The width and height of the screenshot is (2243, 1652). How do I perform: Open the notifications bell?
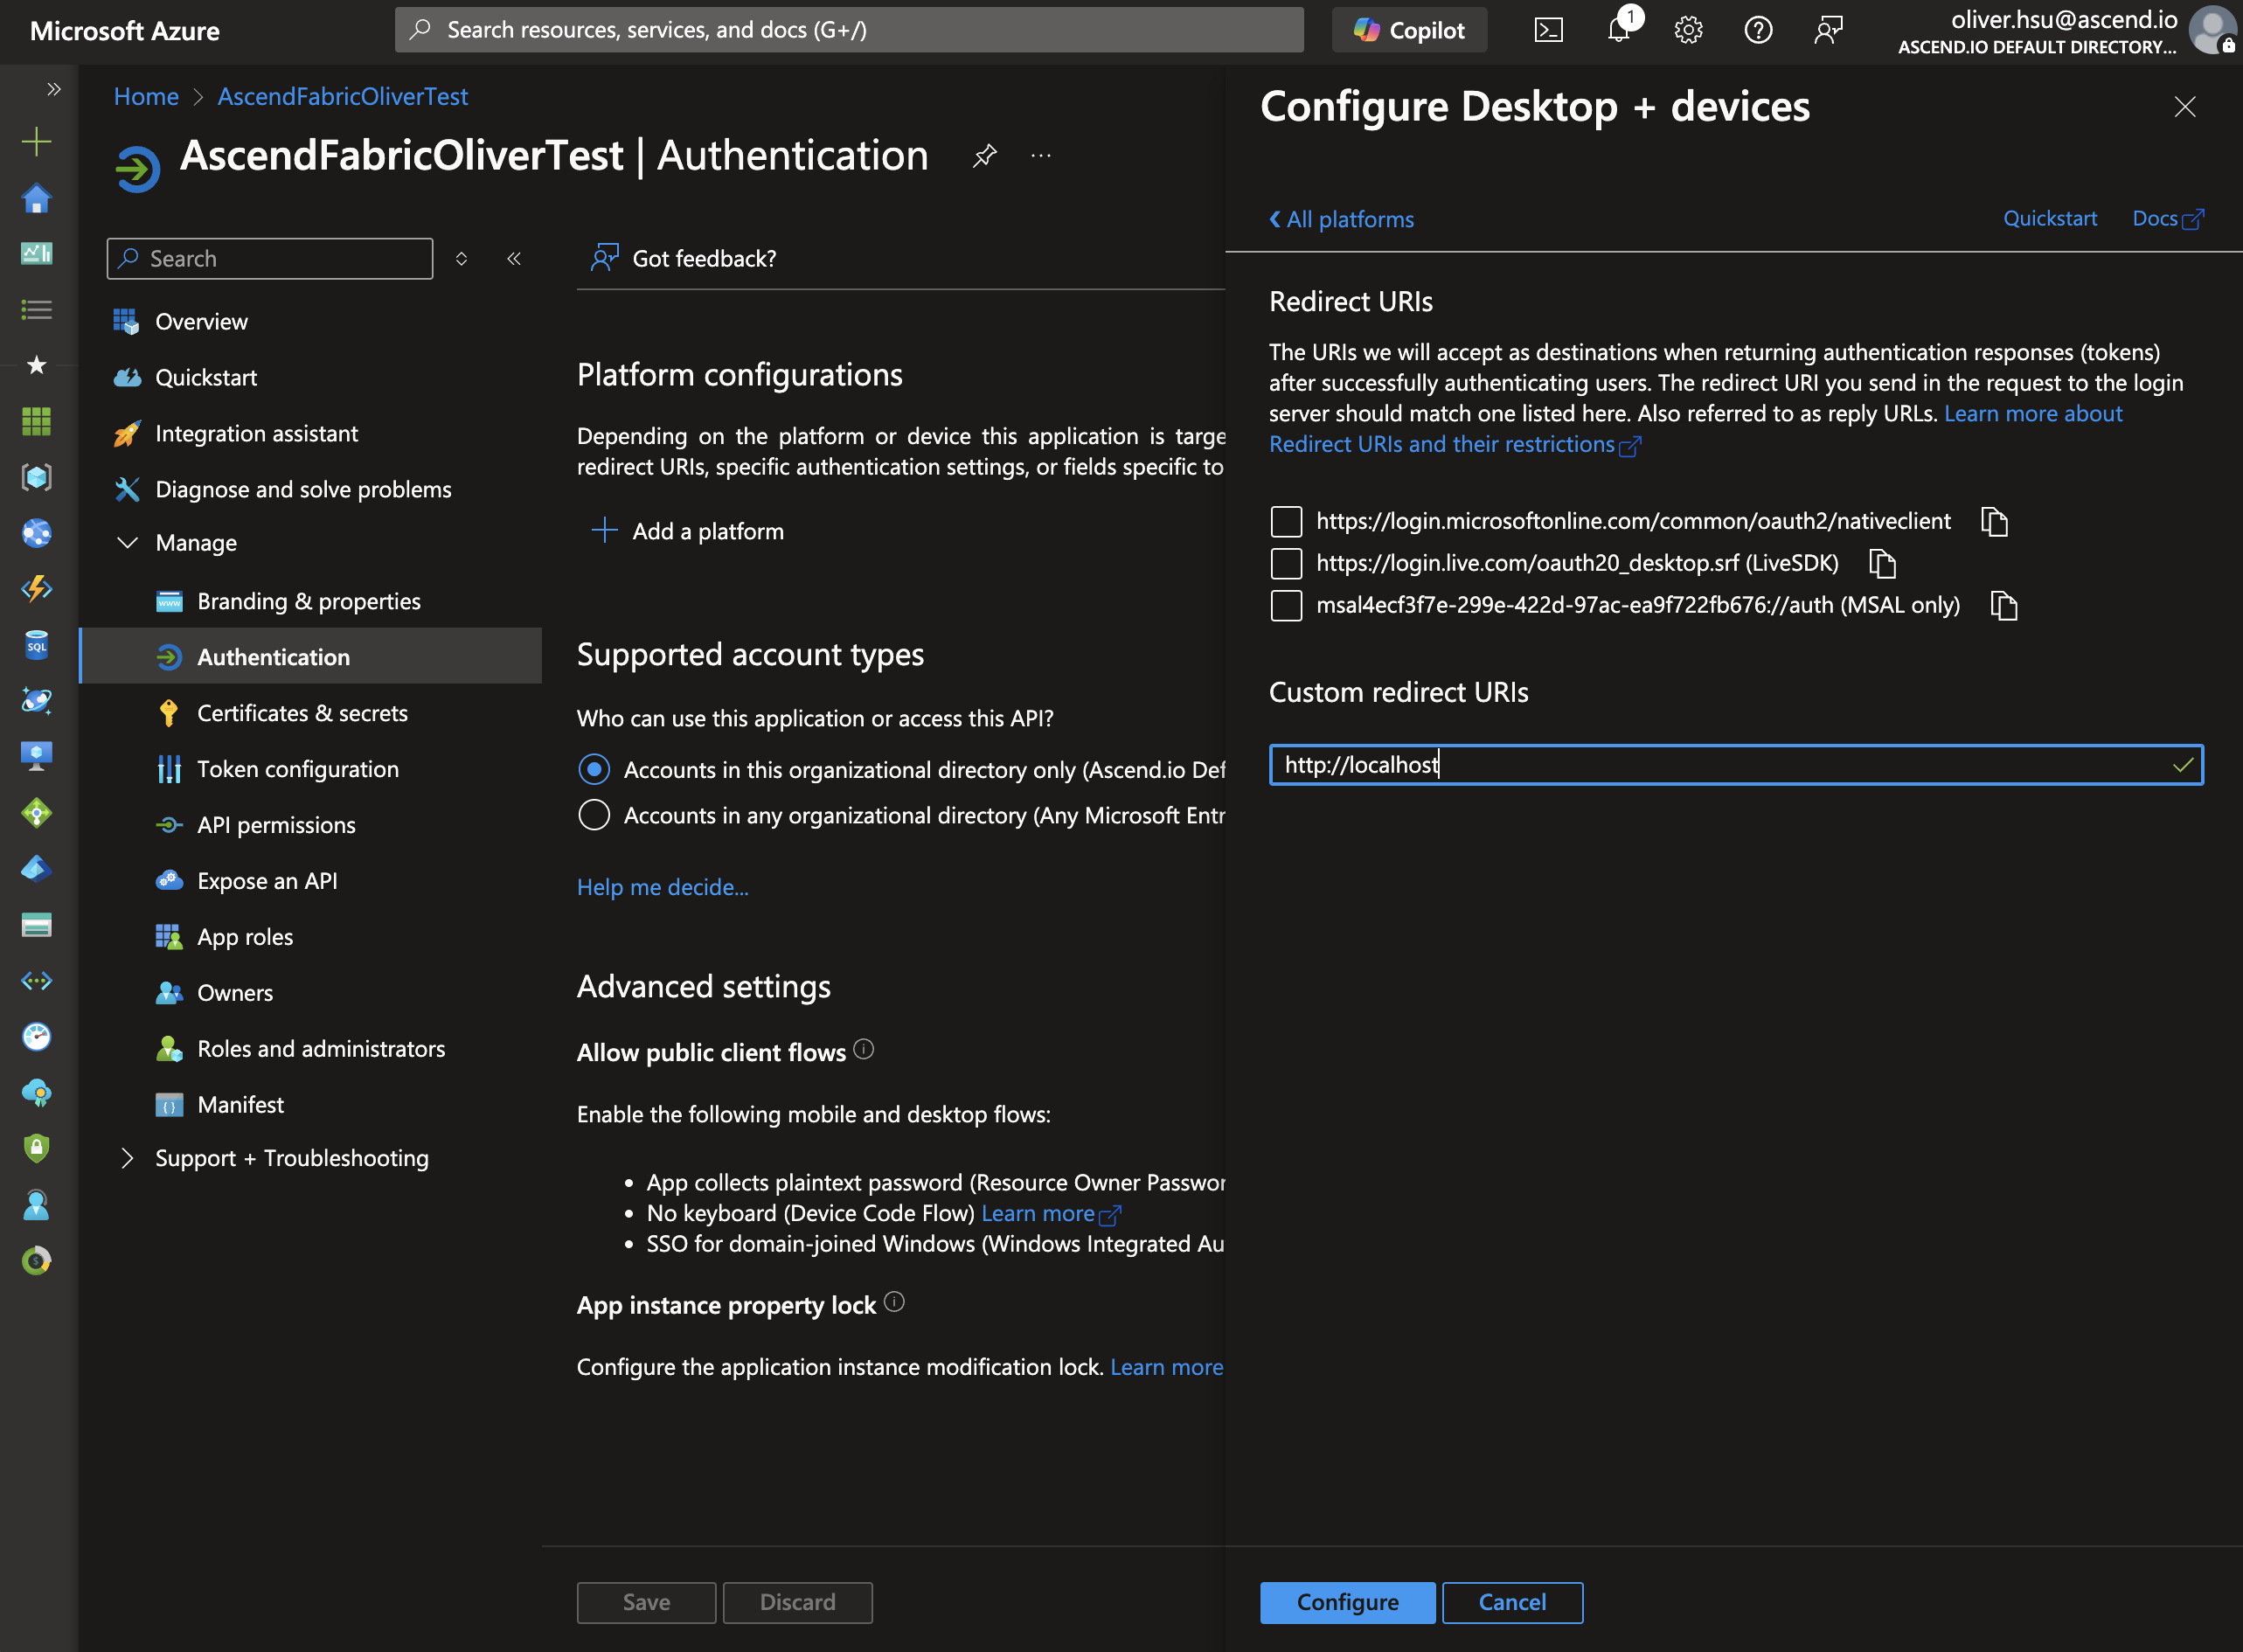[x=1619, y=30]
